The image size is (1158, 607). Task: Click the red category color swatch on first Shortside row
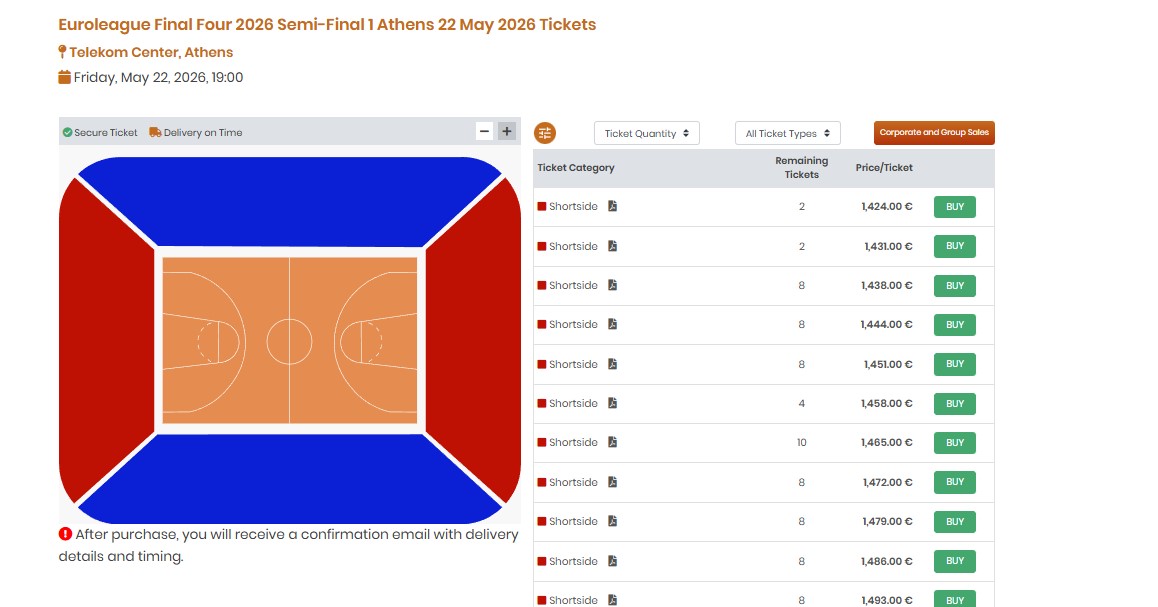(x=541, y=207)
